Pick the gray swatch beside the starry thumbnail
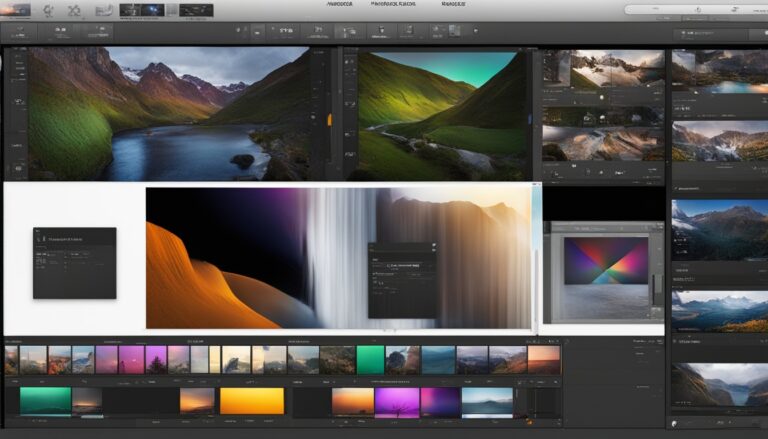 pos(172,10)
